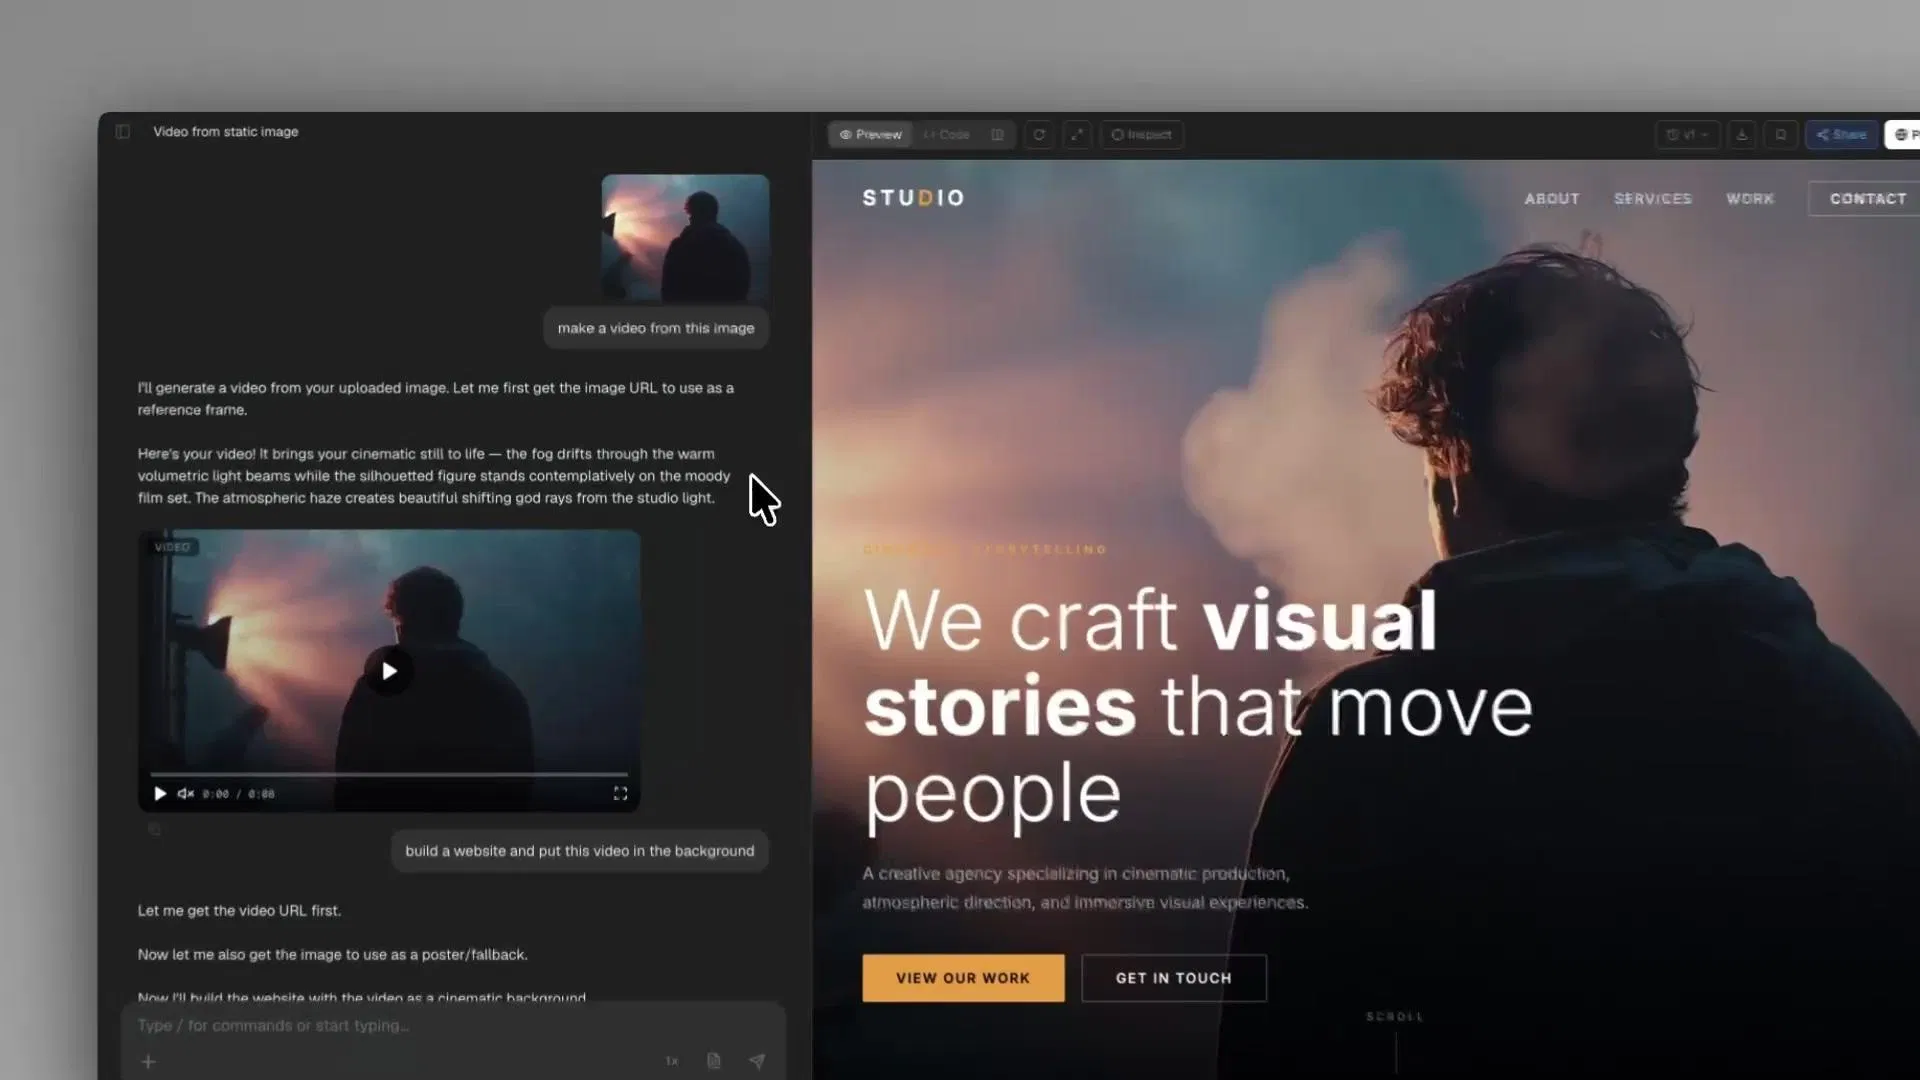Screen dimensions: 1920x1080
Task: Click the 'I'll generate a video' response paragraph
Action: (436, 399)
